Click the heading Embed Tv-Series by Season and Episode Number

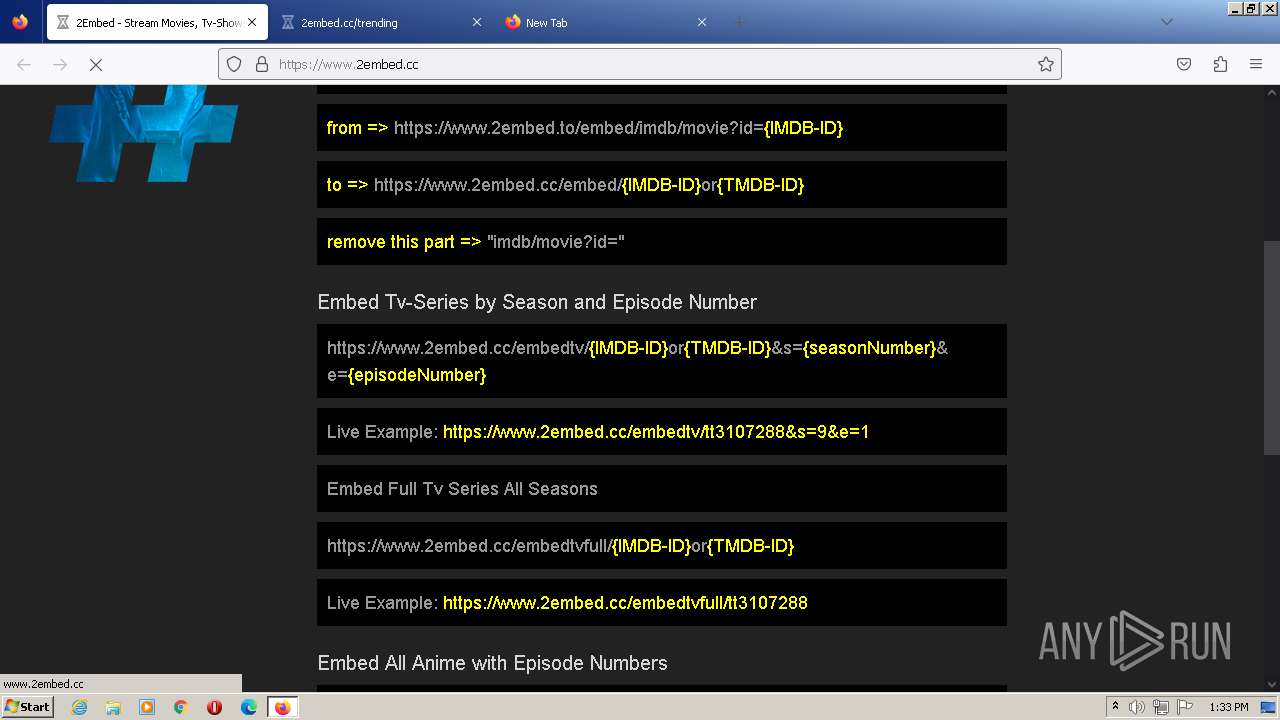tap(537, 302)
